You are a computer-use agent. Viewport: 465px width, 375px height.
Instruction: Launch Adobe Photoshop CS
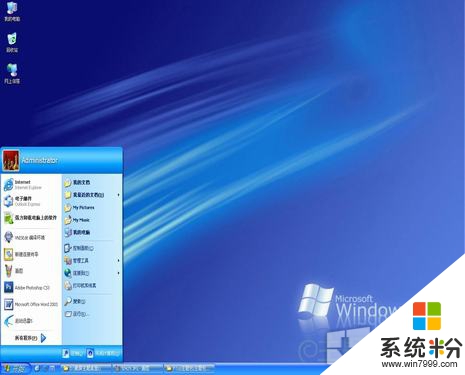(31, 287)
